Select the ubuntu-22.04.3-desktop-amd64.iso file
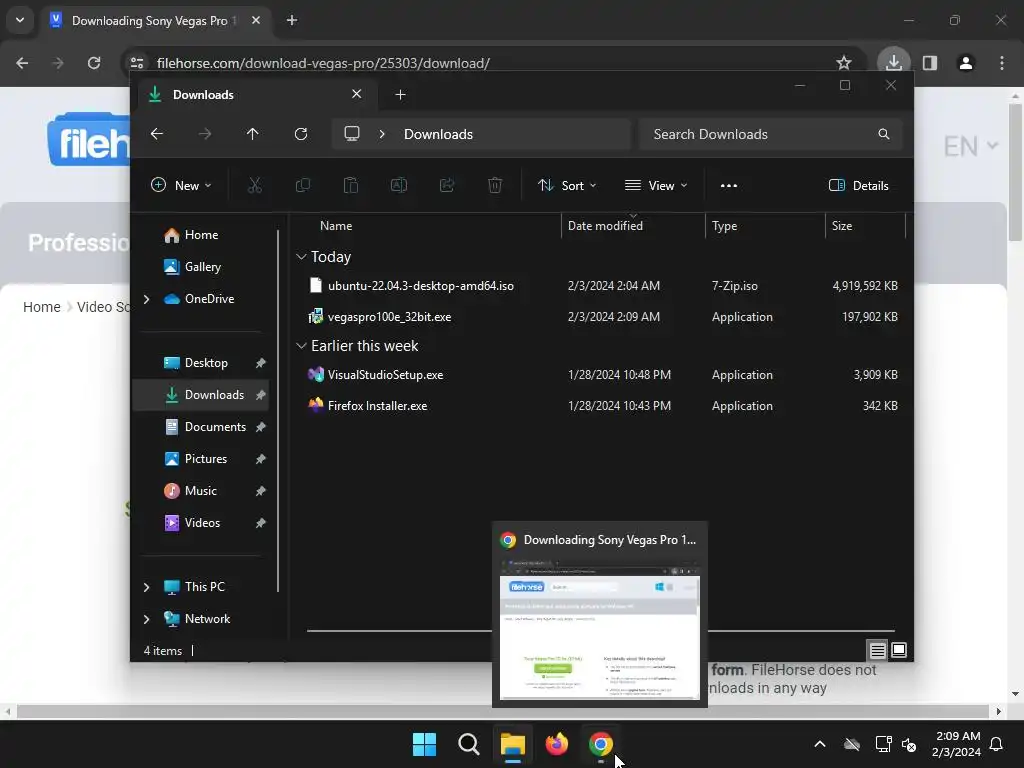Screen dimensions: 1024x768 click(421, 286)
